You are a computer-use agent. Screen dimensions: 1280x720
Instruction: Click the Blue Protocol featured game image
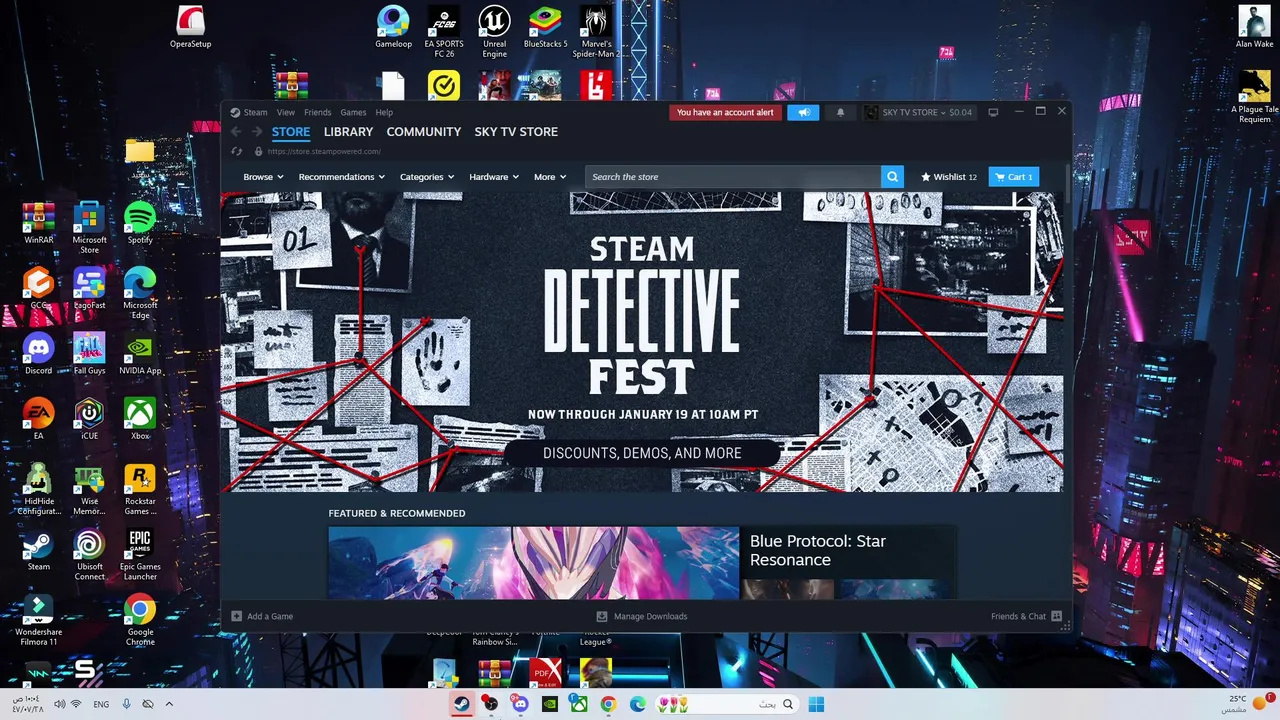[534, 563]
